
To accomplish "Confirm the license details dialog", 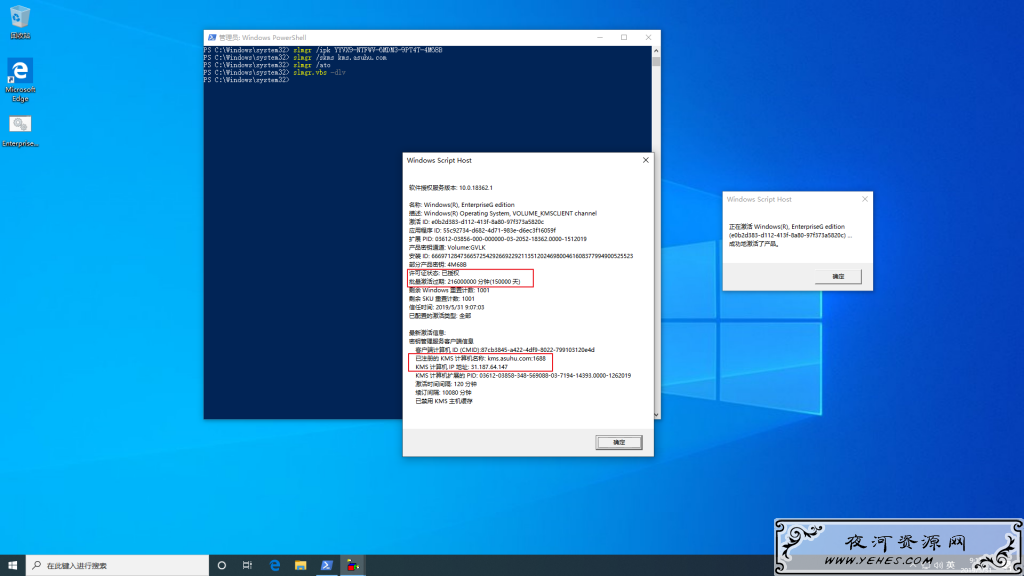I will click(618, 442).
